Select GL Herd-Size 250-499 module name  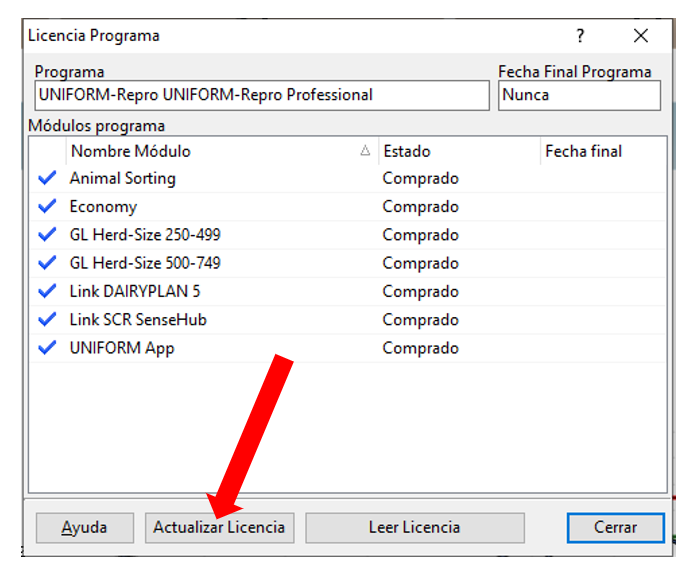click(x=145, y=235)
